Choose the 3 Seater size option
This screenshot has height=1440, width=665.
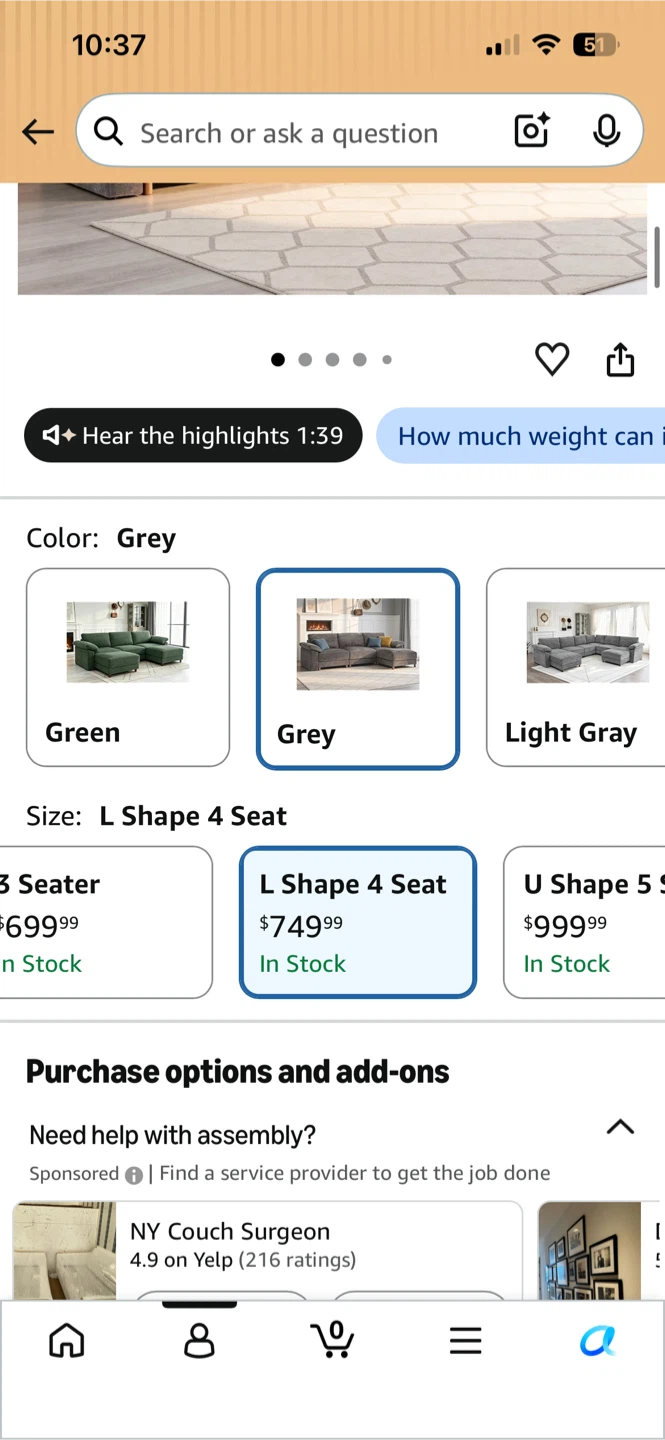106,922
